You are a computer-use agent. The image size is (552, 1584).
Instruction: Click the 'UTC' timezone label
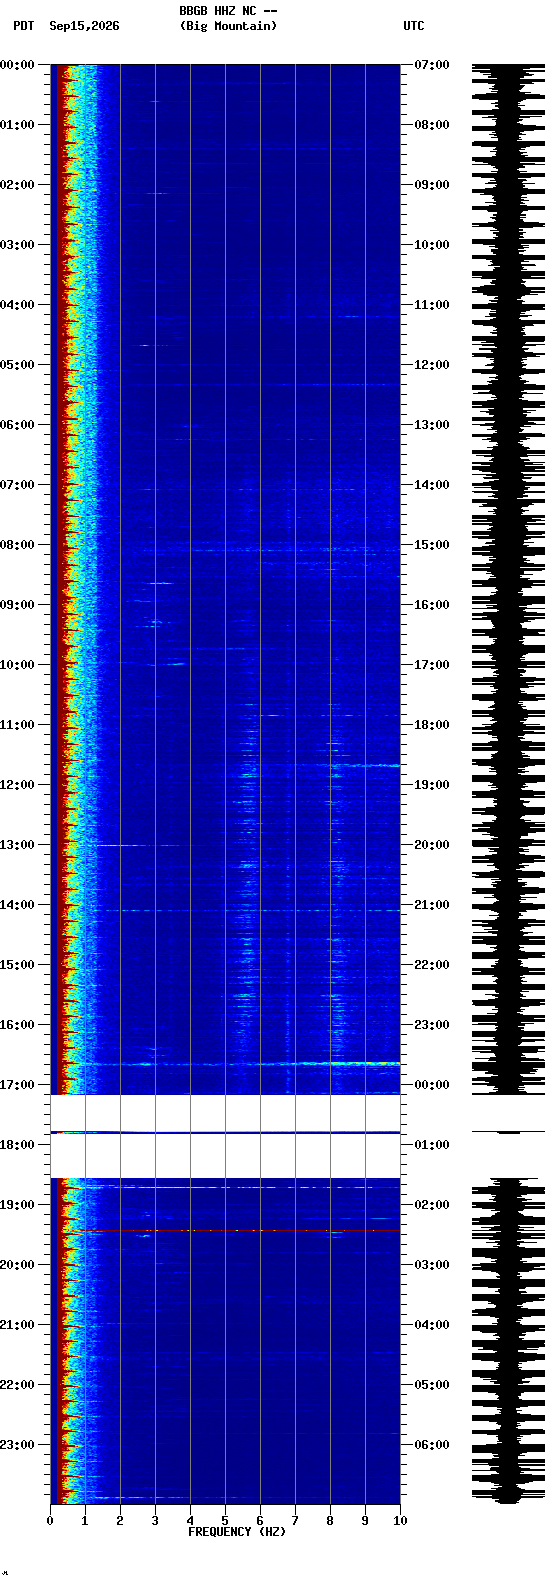coord(414,26)
